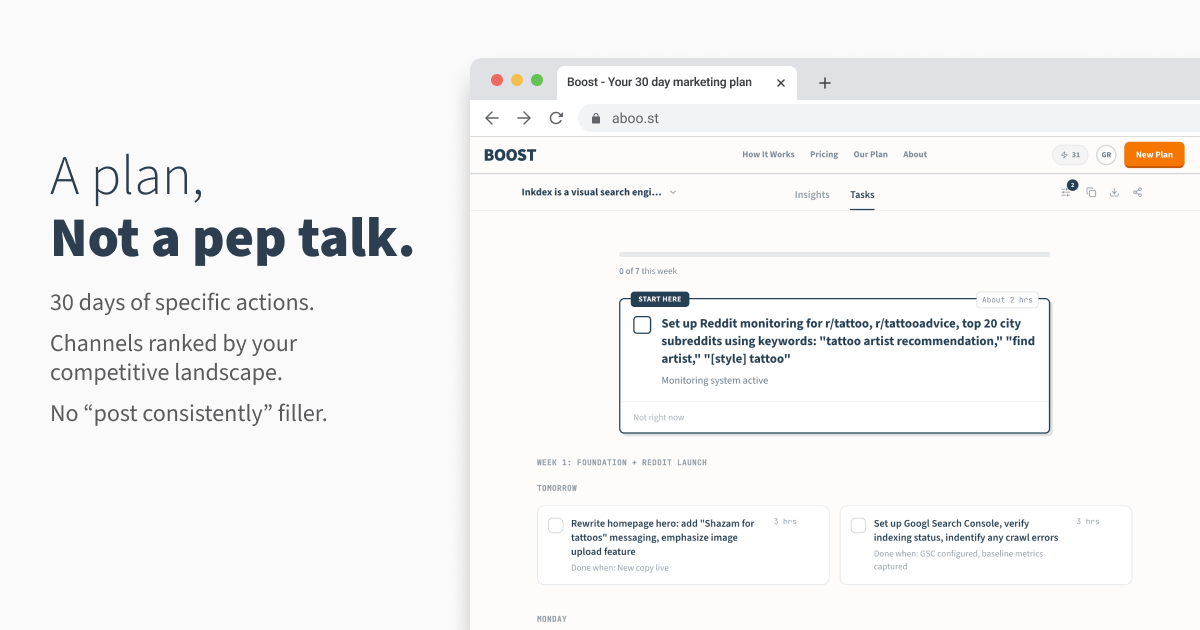1200x630 pixels.
Task: Click the New Plan button
Action: (x=1154, y=154)
